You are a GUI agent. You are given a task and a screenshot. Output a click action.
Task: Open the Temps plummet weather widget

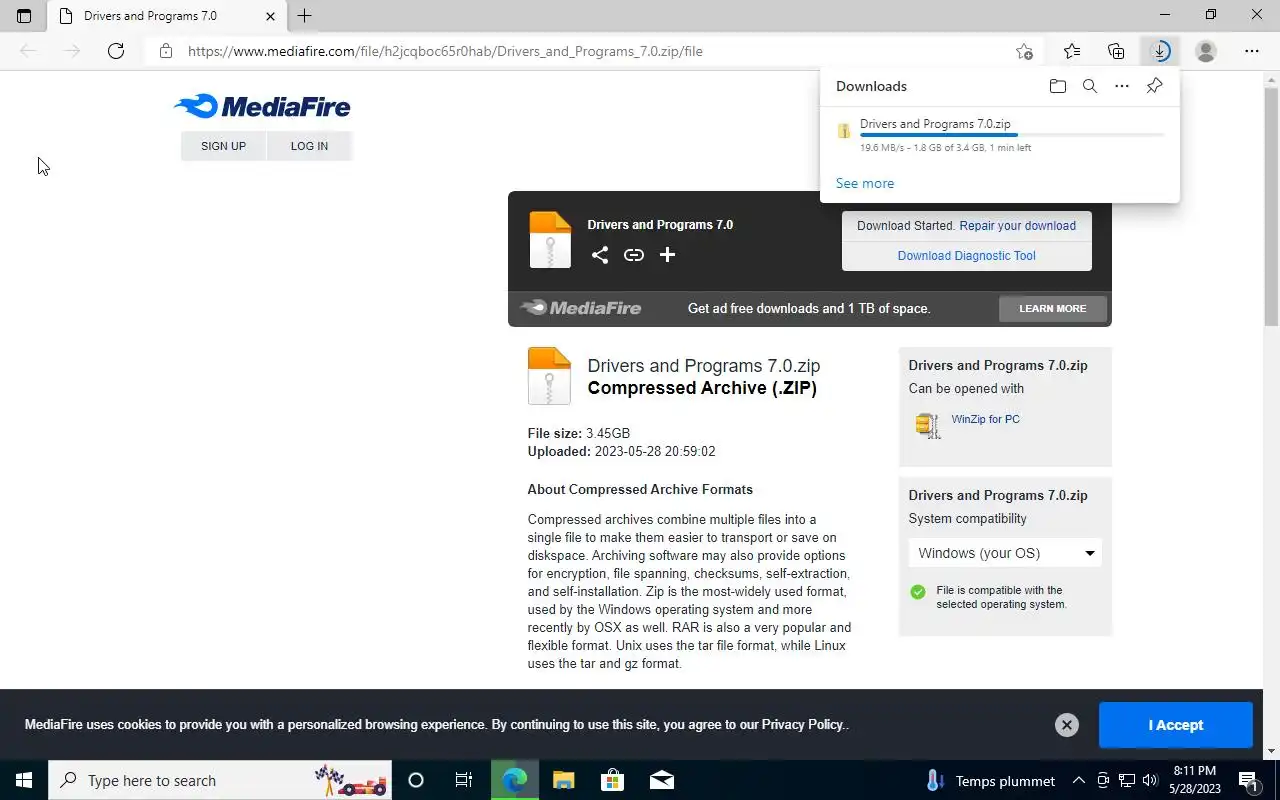tap(989, 781)
